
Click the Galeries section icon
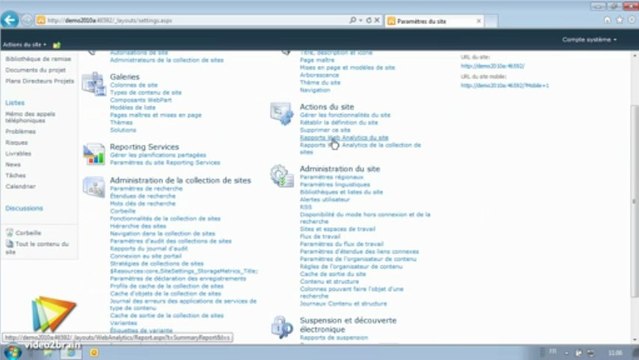(94, 84)
